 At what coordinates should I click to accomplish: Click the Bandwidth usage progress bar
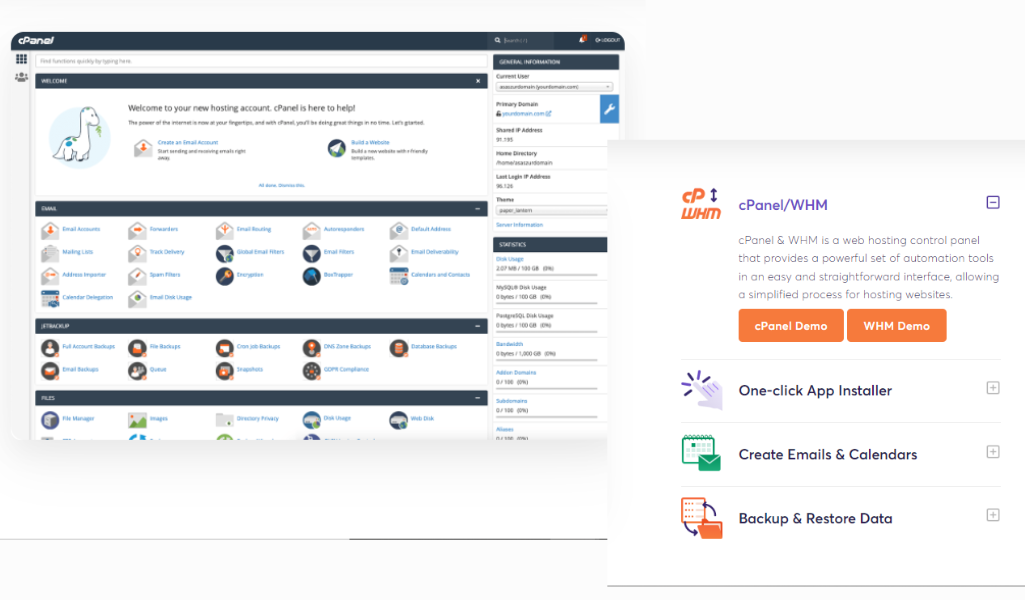coord(546,360)
